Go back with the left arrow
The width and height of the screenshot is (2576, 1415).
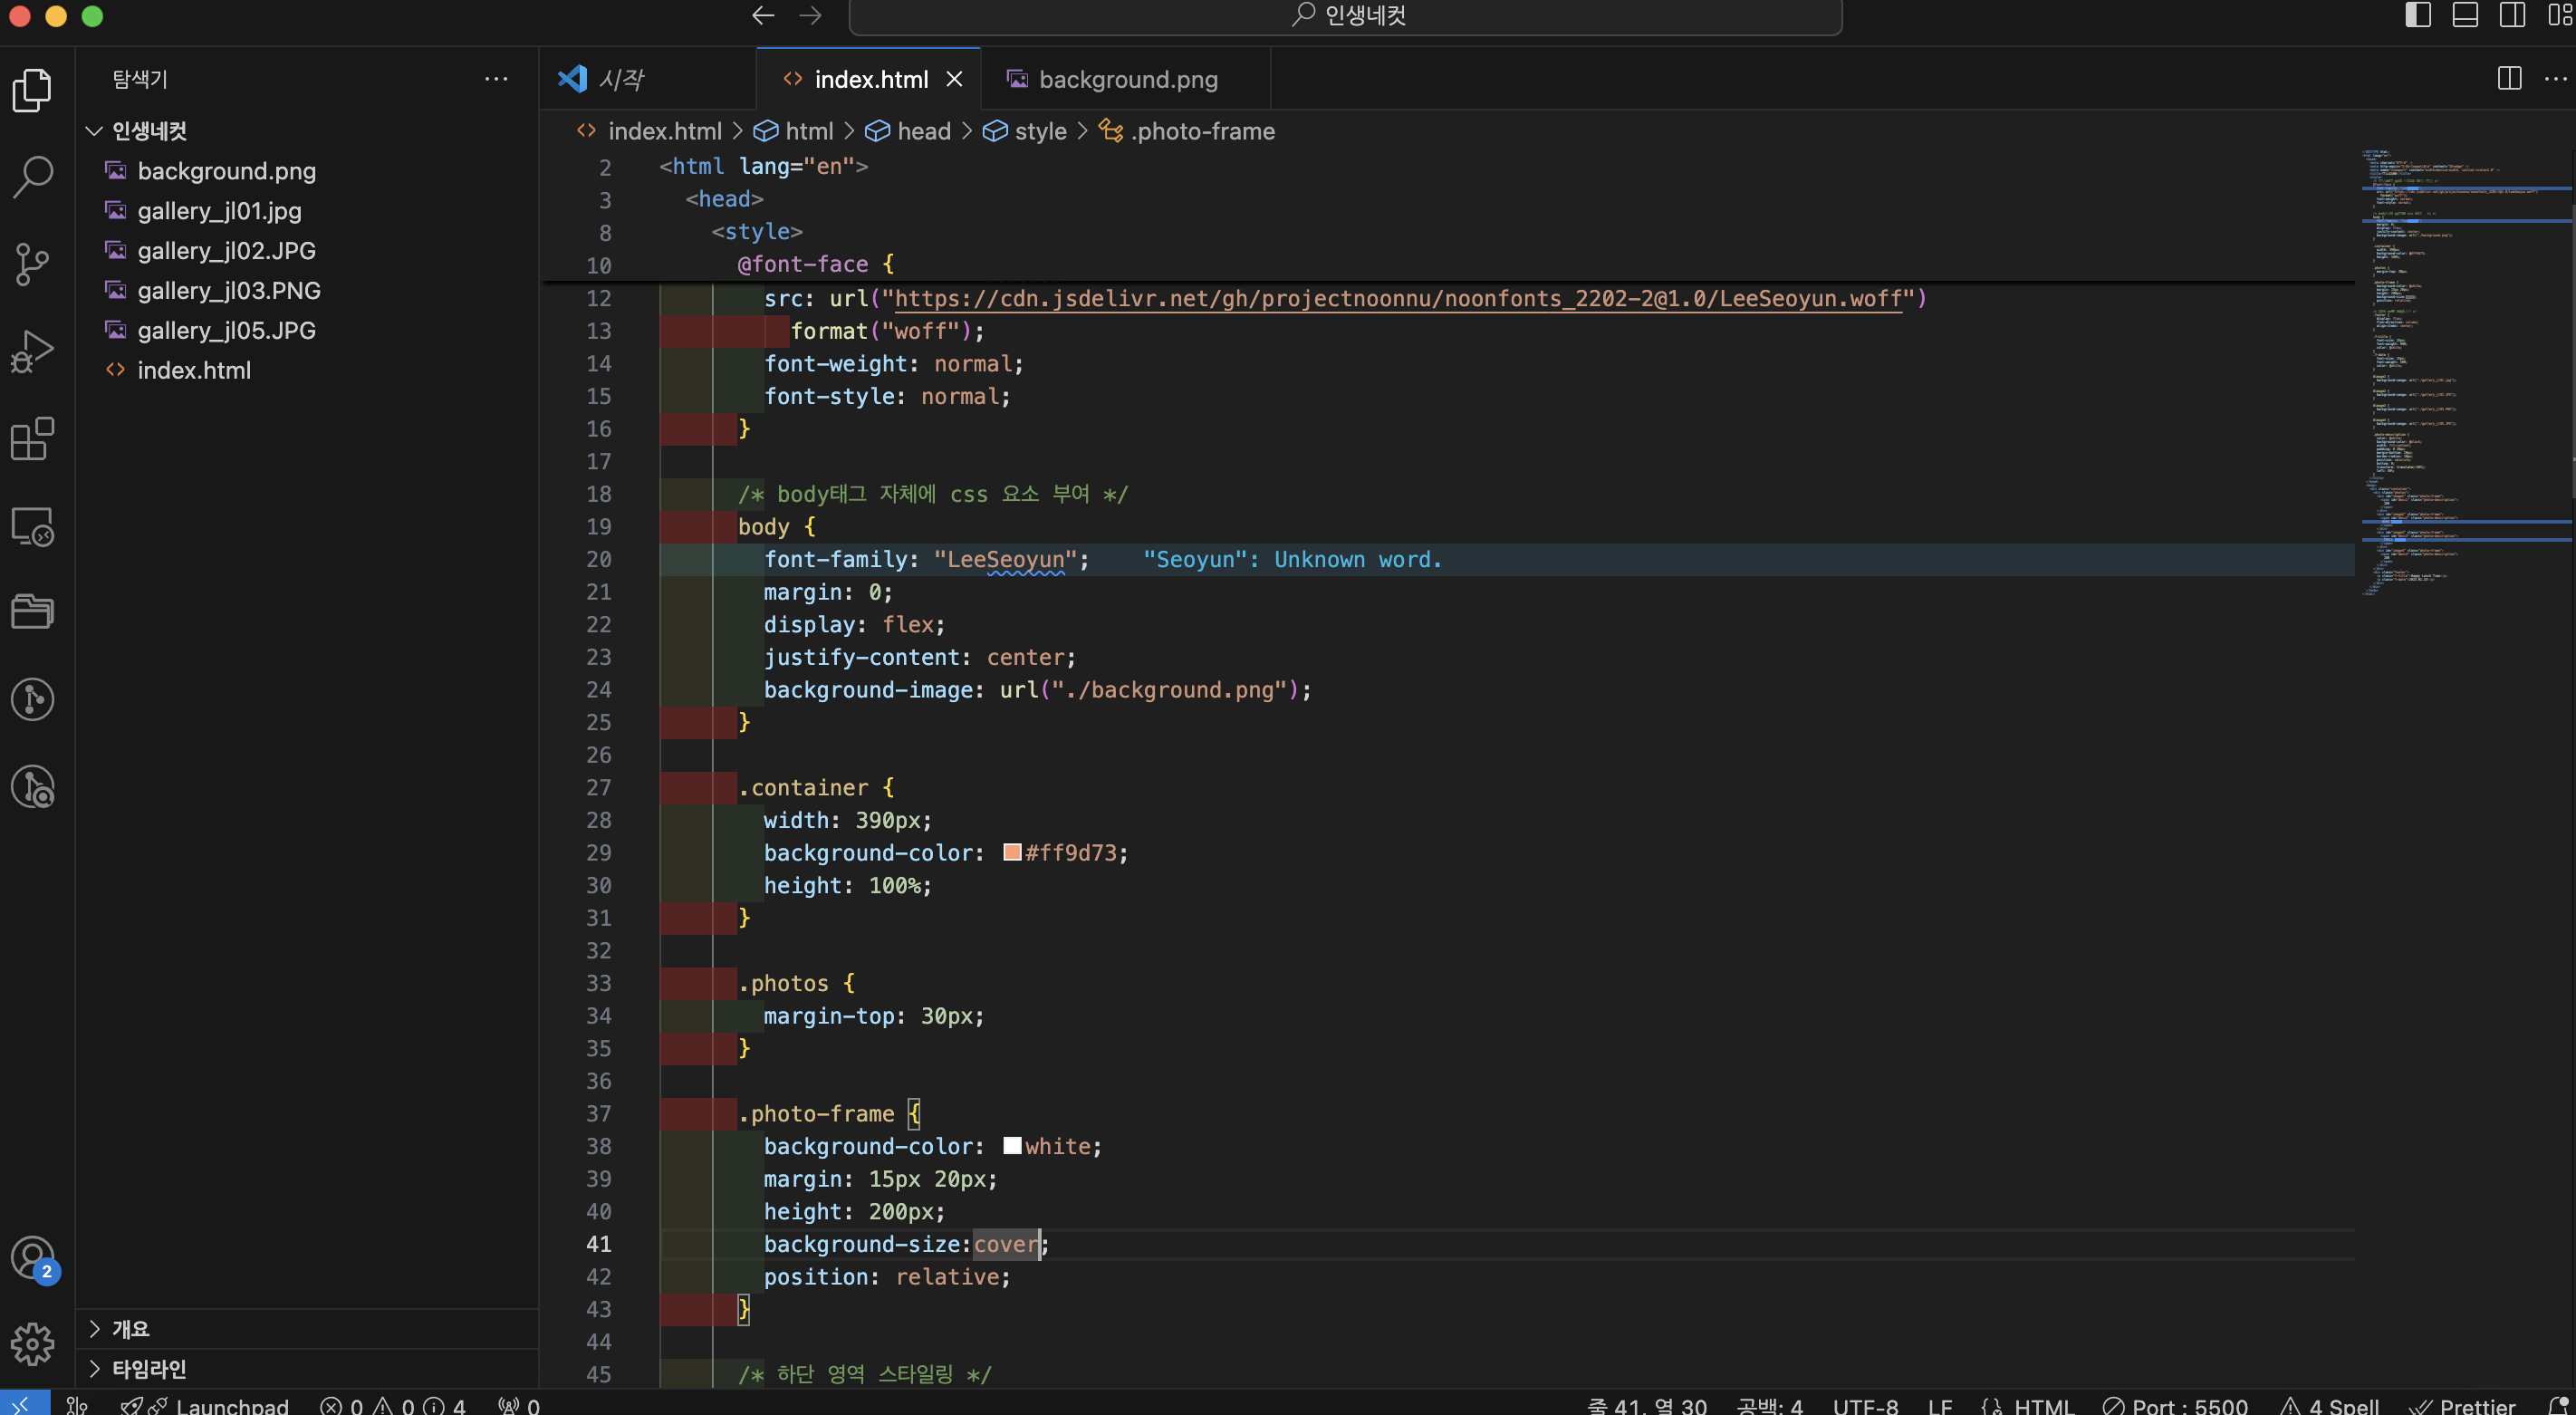763,15
